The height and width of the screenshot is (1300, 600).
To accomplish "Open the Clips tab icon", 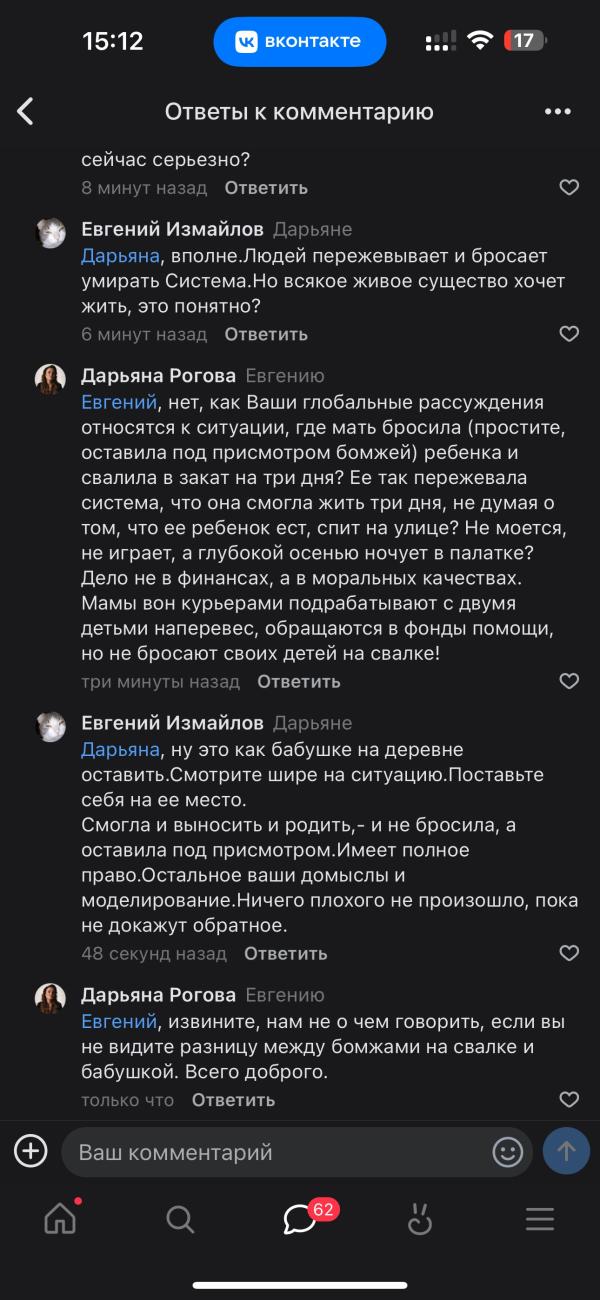I will tap(420, 1218).
